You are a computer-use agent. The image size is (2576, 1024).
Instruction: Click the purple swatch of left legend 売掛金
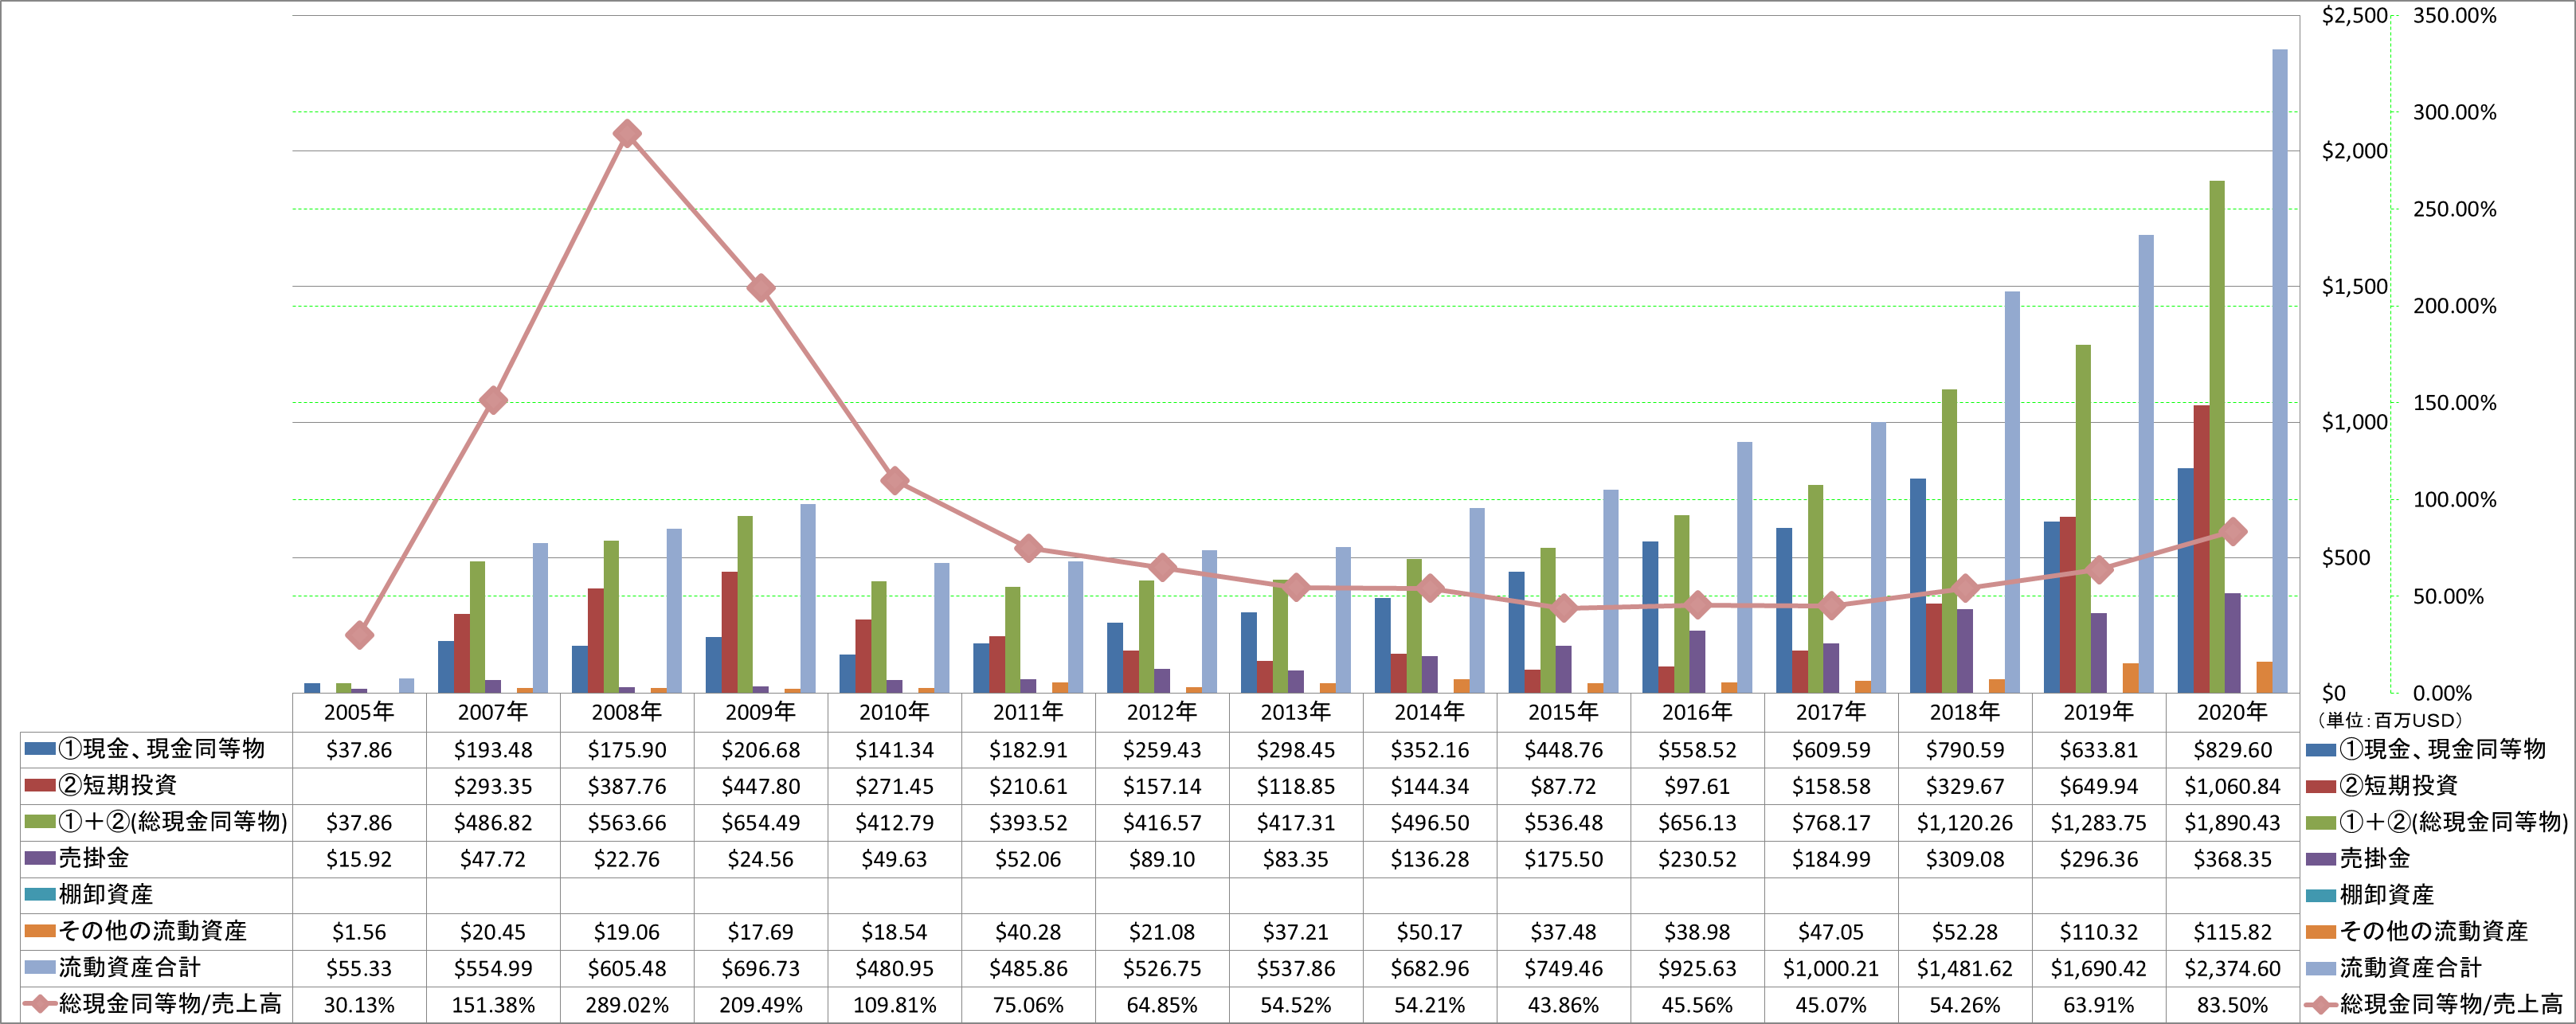pyautogui.click(x=40, y=858)
